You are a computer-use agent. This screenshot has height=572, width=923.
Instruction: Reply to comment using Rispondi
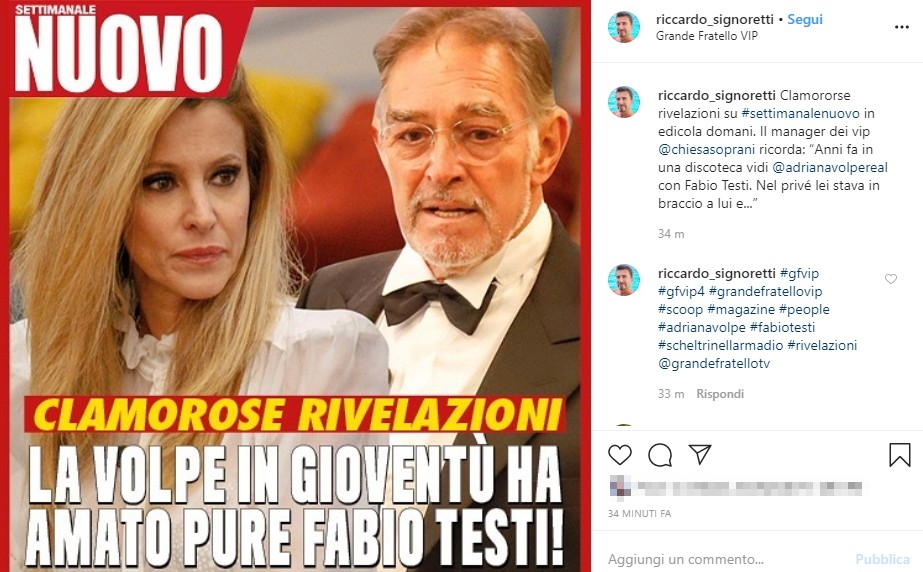point(720,394)
